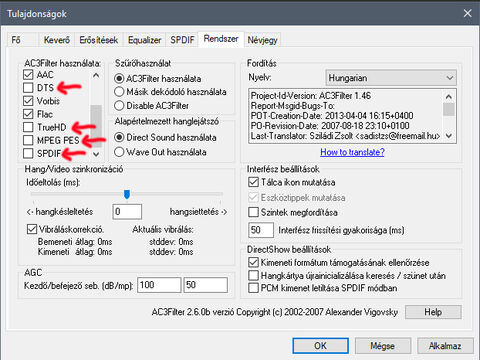Click the format list scrollbar thumb

pyautogui.click(x=96, y=126)
